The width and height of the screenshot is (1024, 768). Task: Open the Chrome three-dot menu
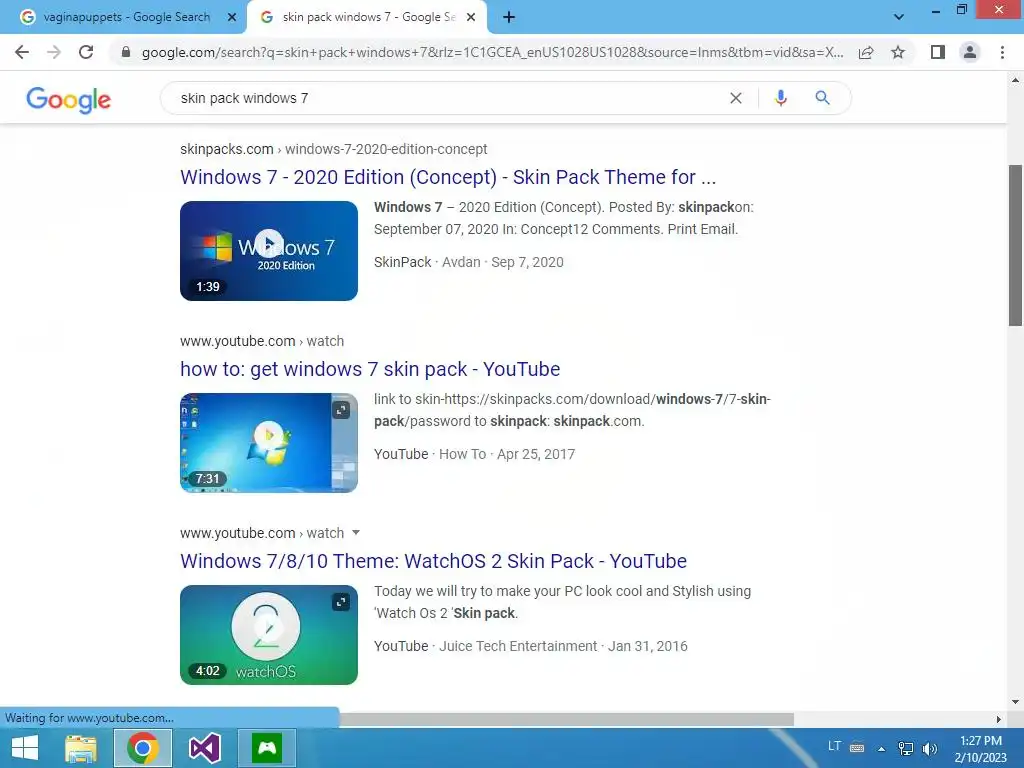(1002, 52)
